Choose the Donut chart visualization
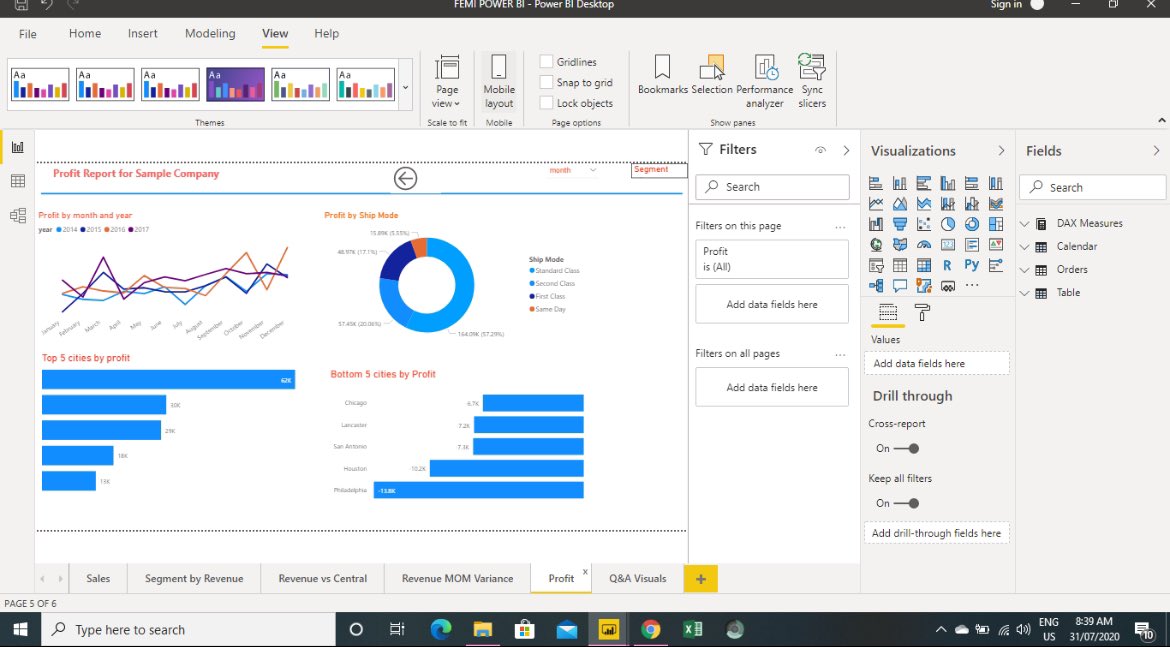Screen dimensions: 1170x647 972,224
